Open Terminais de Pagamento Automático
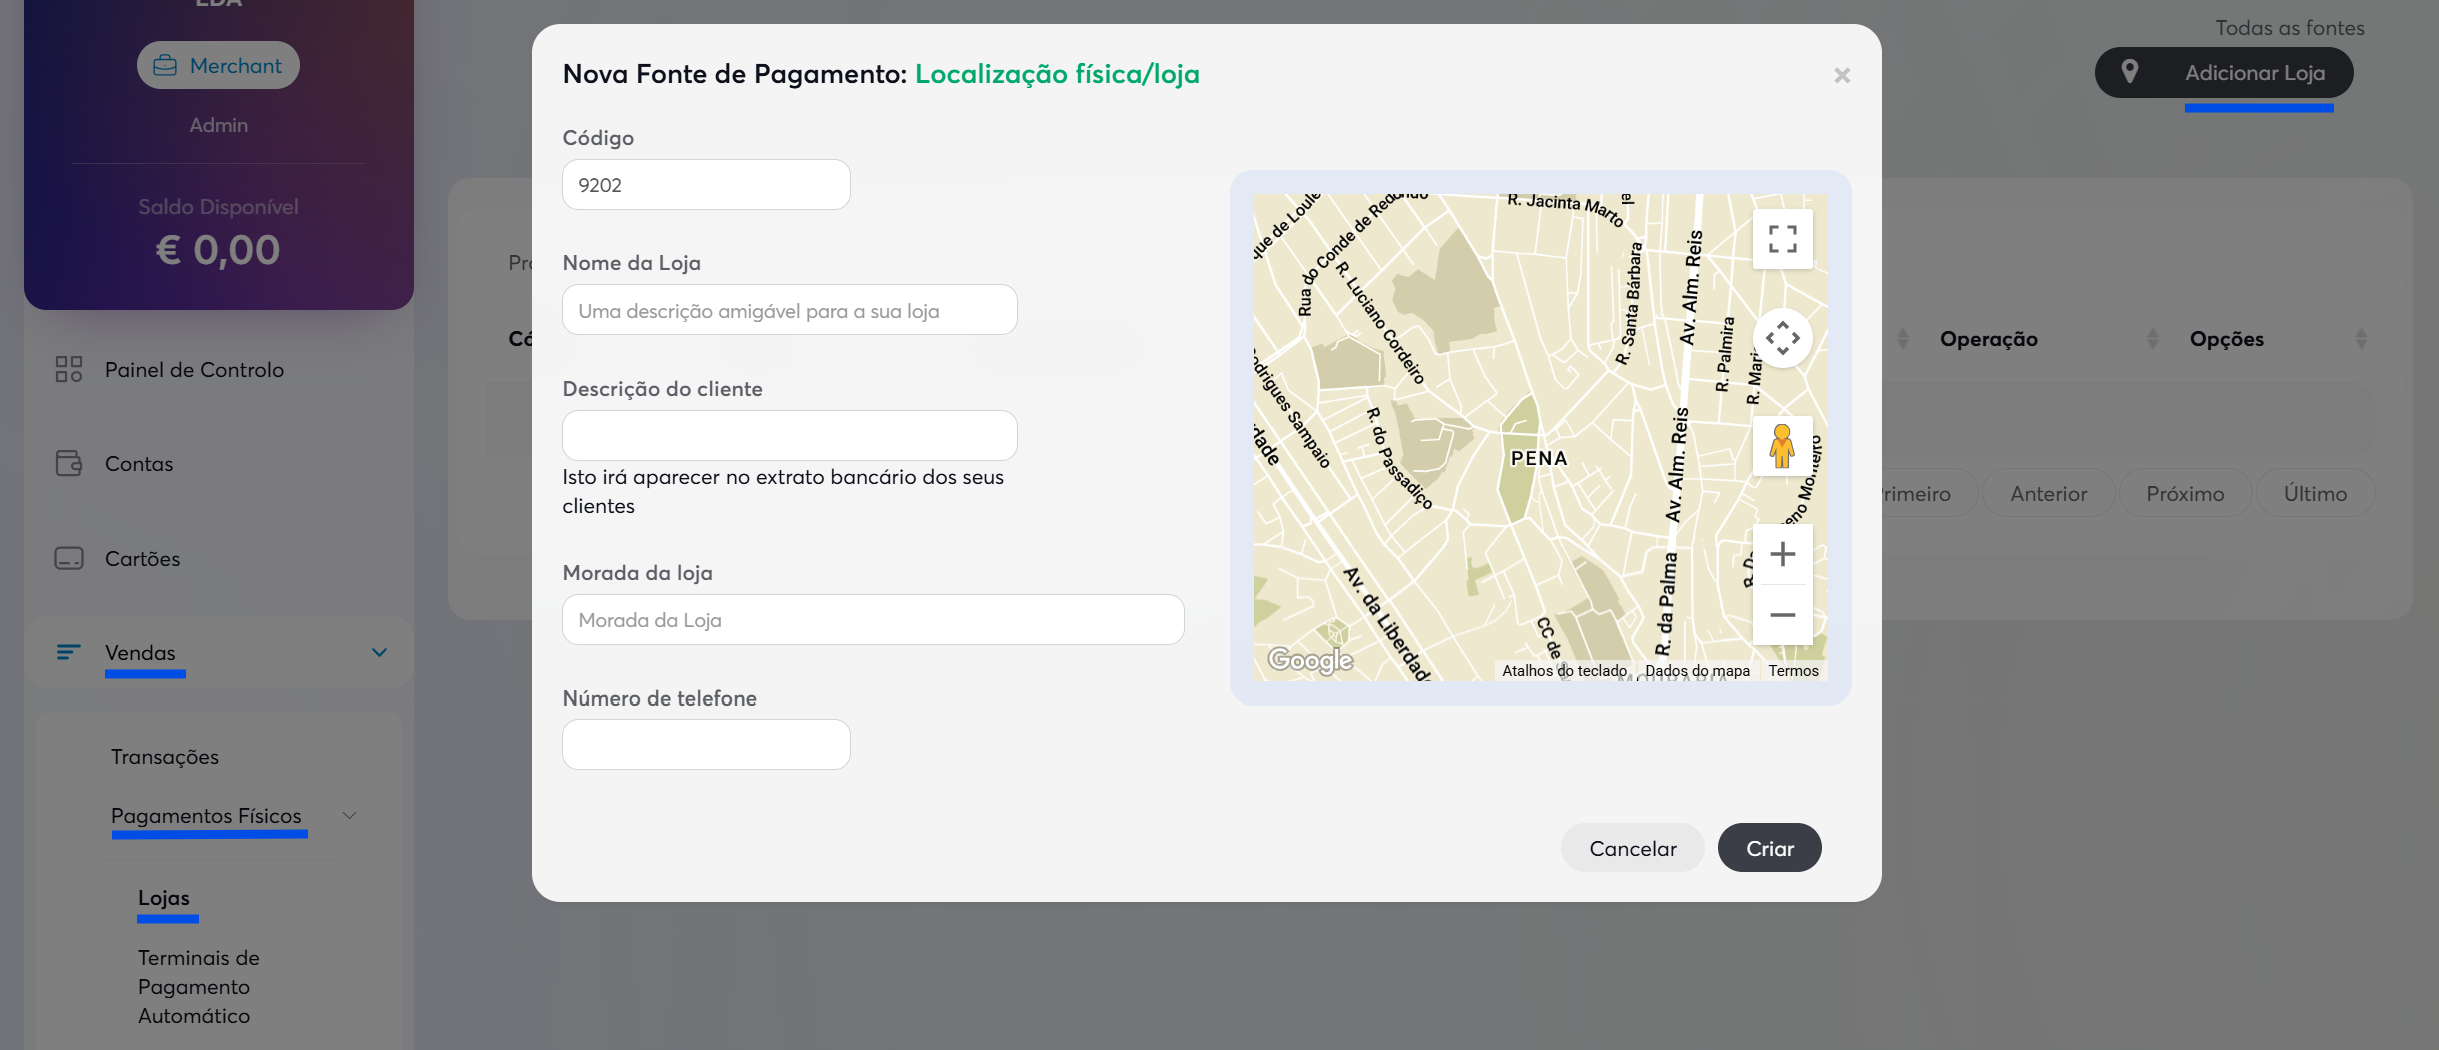This screenshot has height=1050, width=2439. tap(198, 986)
